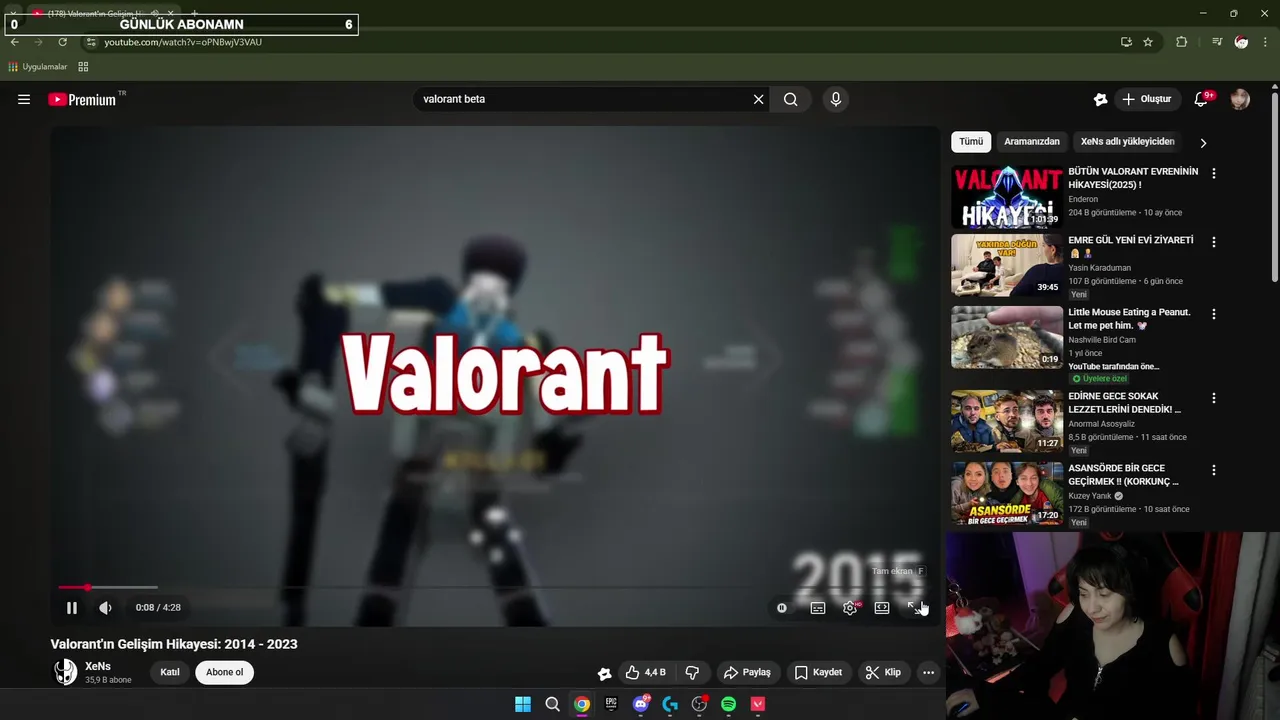This screenshot has width=1280, height=720.
Task: Click the browser address bar URL
Action: tap(183, 42)
